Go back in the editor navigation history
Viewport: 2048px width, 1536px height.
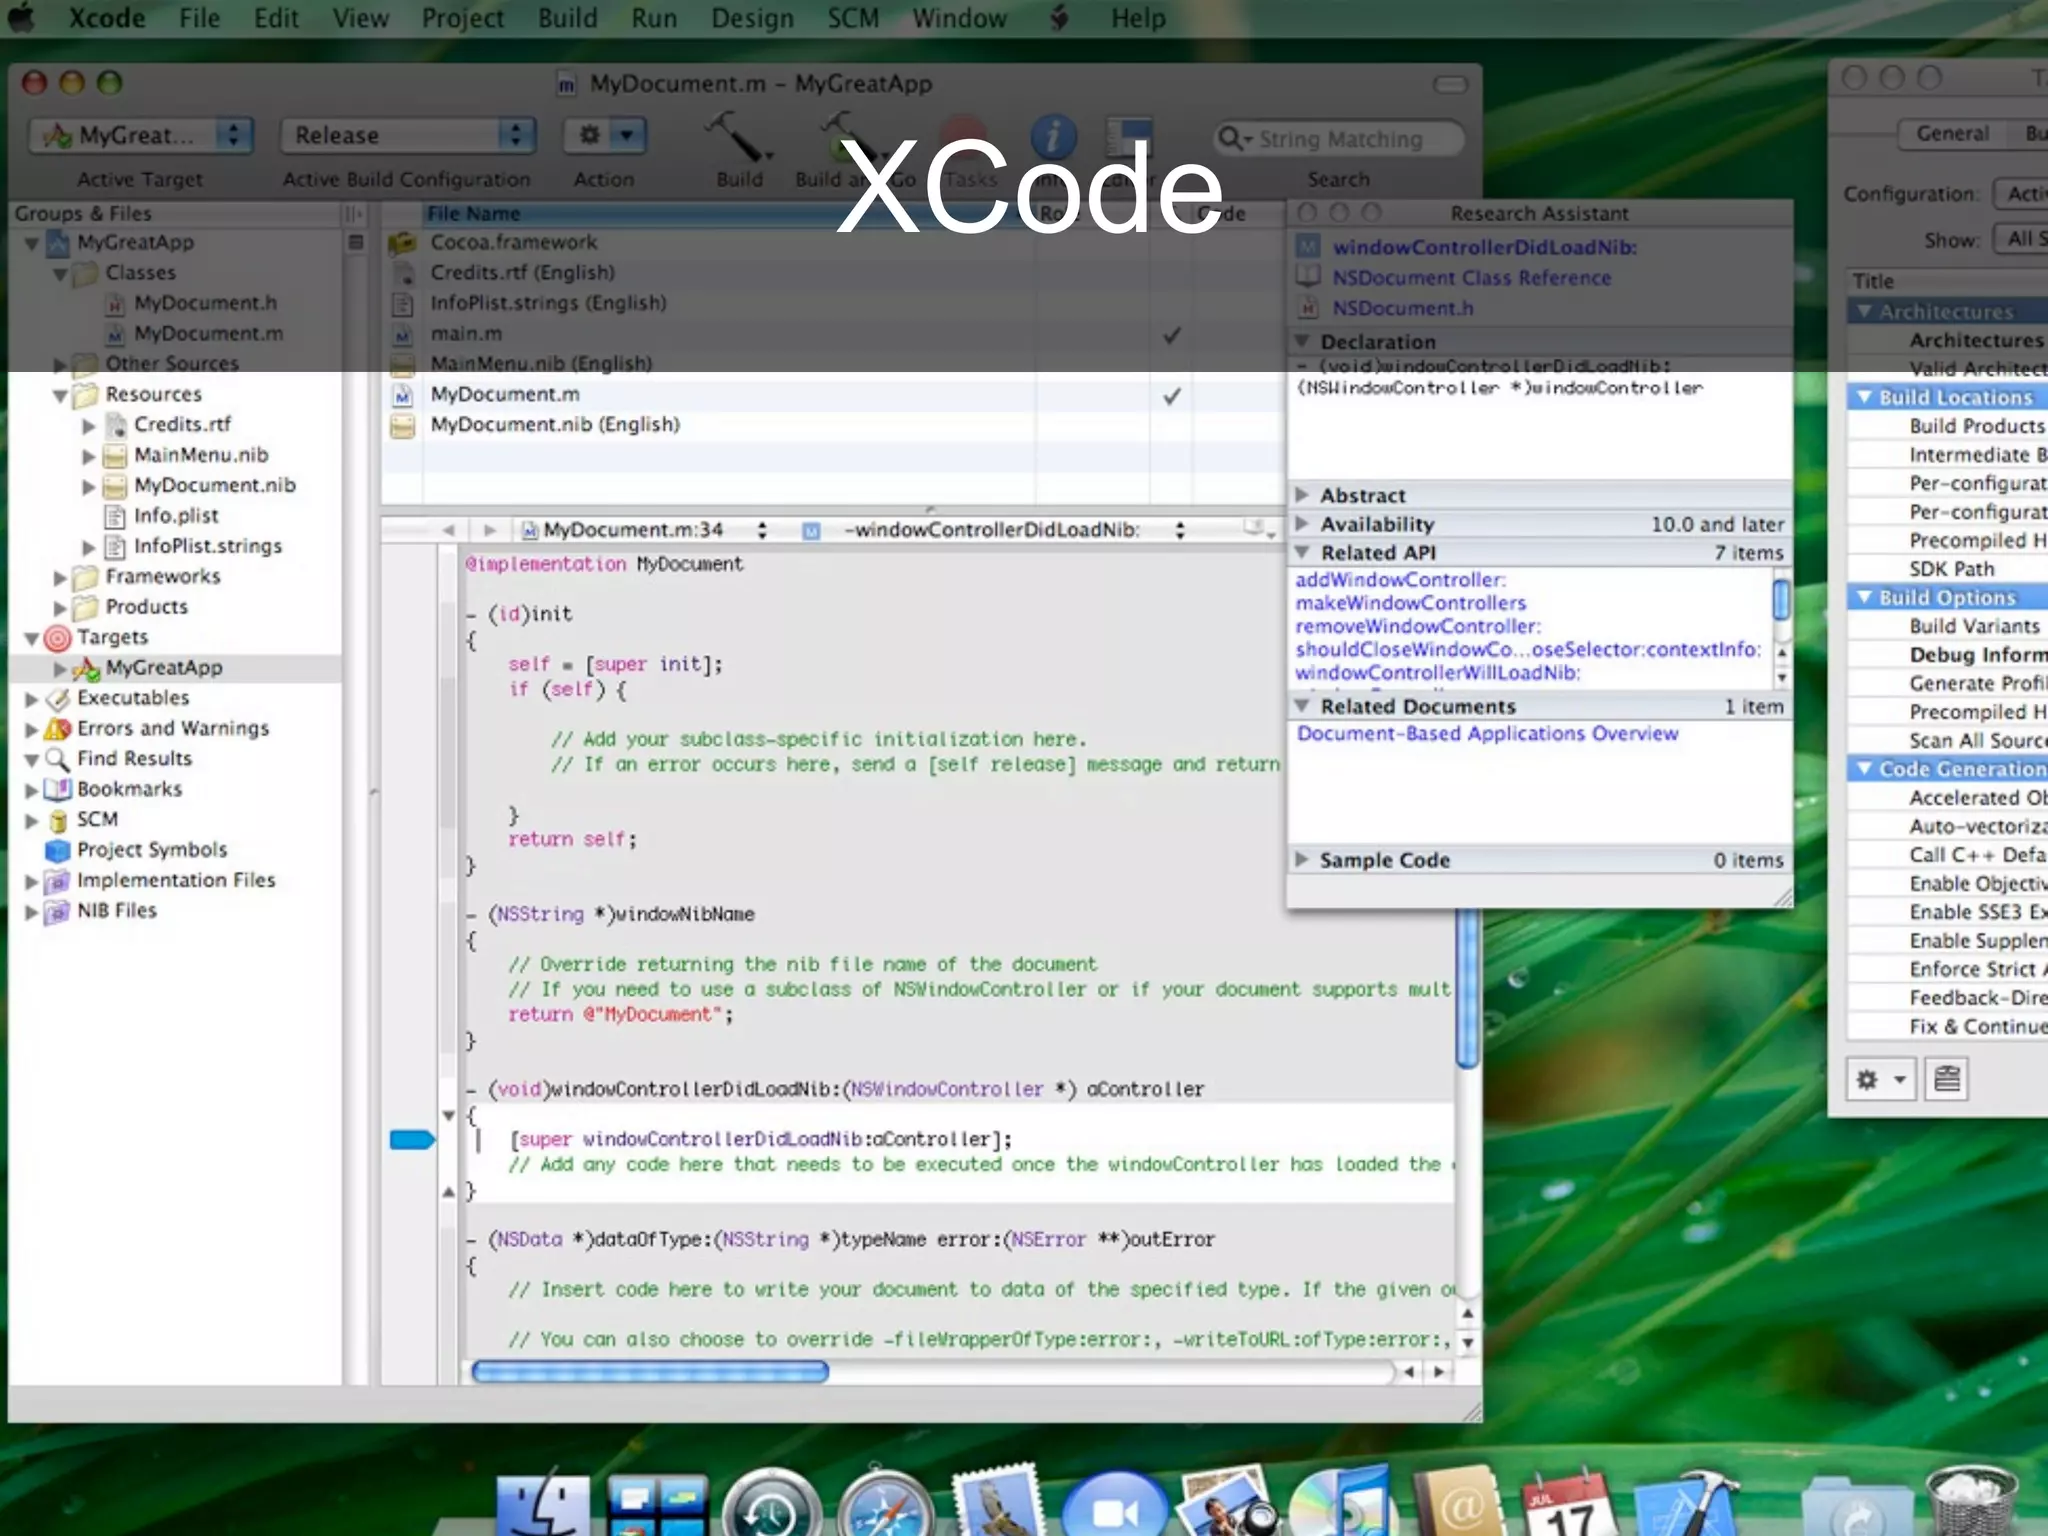click(x=448, y=530)
